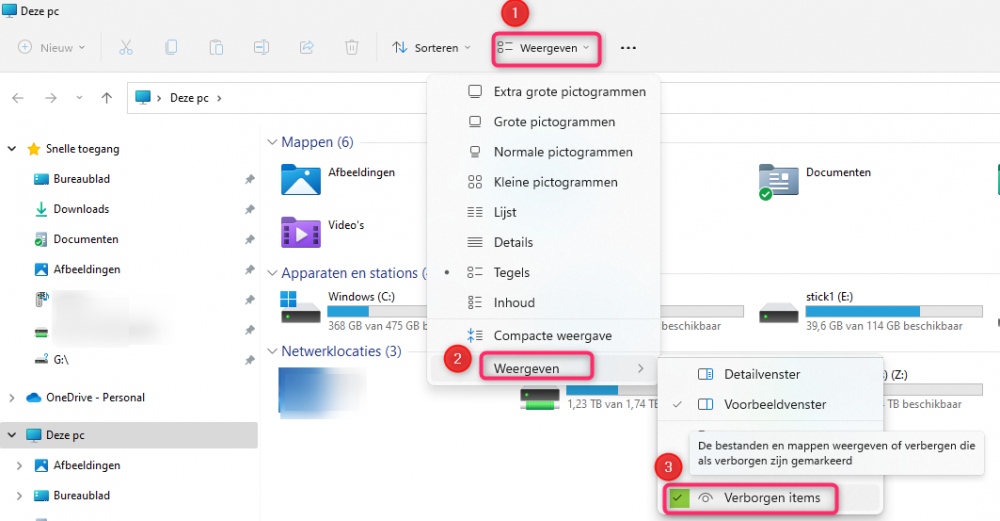Open G:\ in quick access
This screenshot has height=521, width=1000.
[61, 360]
